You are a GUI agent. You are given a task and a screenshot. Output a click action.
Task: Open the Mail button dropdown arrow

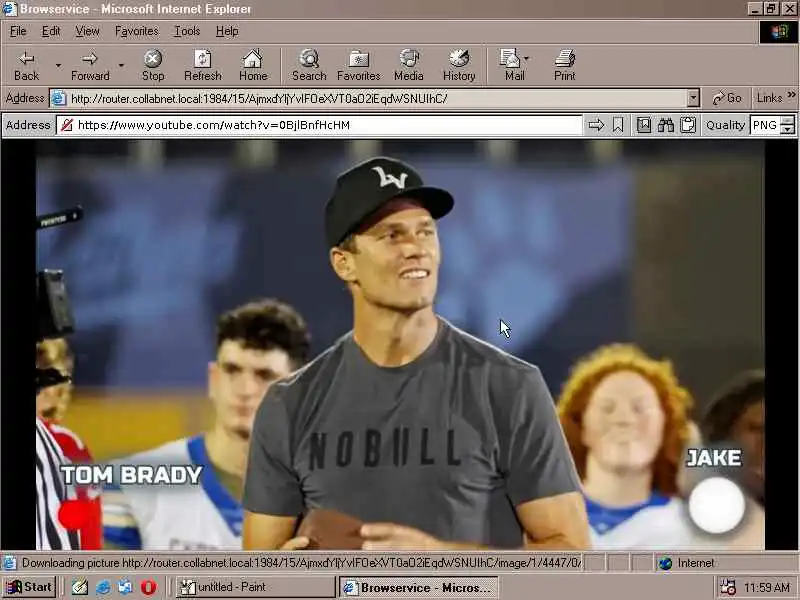tap(527, 58)
